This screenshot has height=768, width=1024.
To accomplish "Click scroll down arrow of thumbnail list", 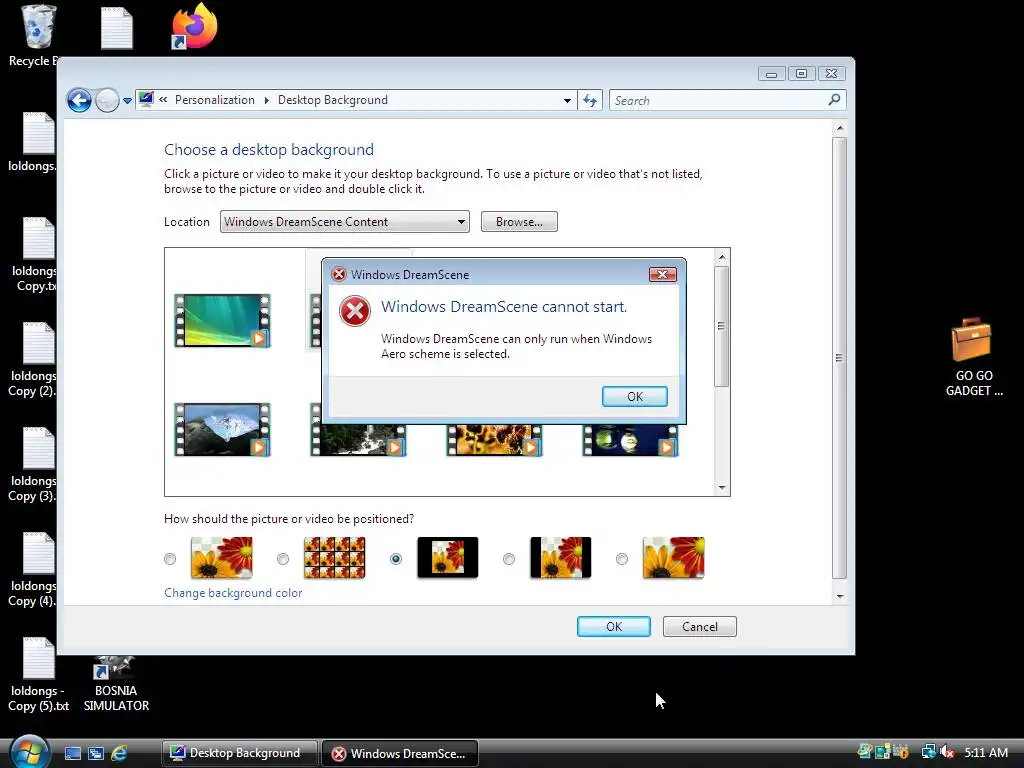I will point(722,487).
